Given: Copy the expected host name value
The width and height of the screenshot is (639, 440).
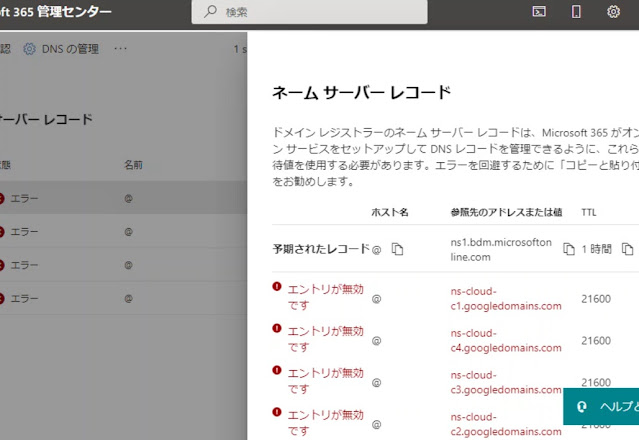Looking at the screenshot, I should [397, 249].
